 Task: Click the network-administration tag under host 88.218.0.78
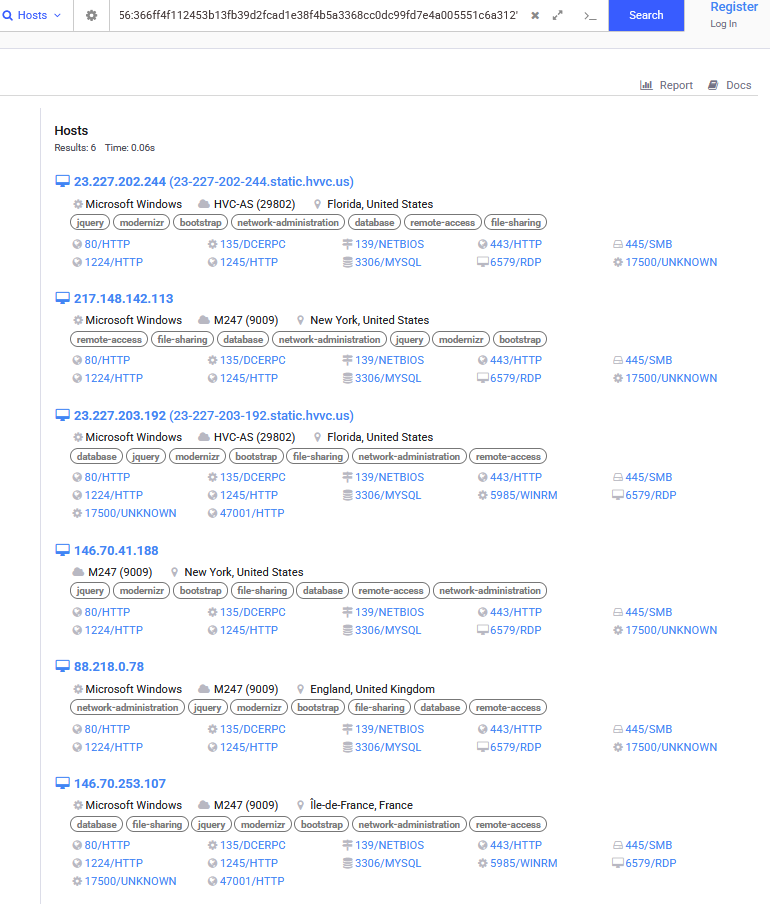click(x=128, y=708)
